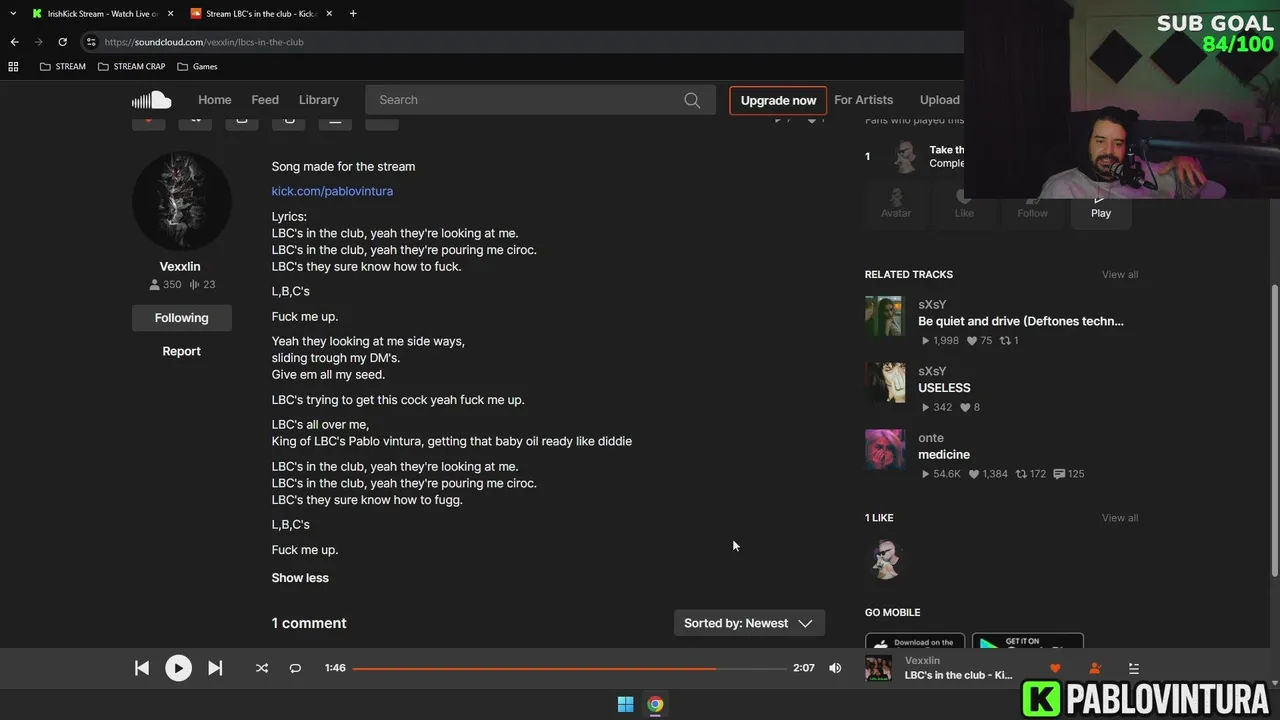
Task: Open the tab search dropdown arrow
Action: pos(13,13)
